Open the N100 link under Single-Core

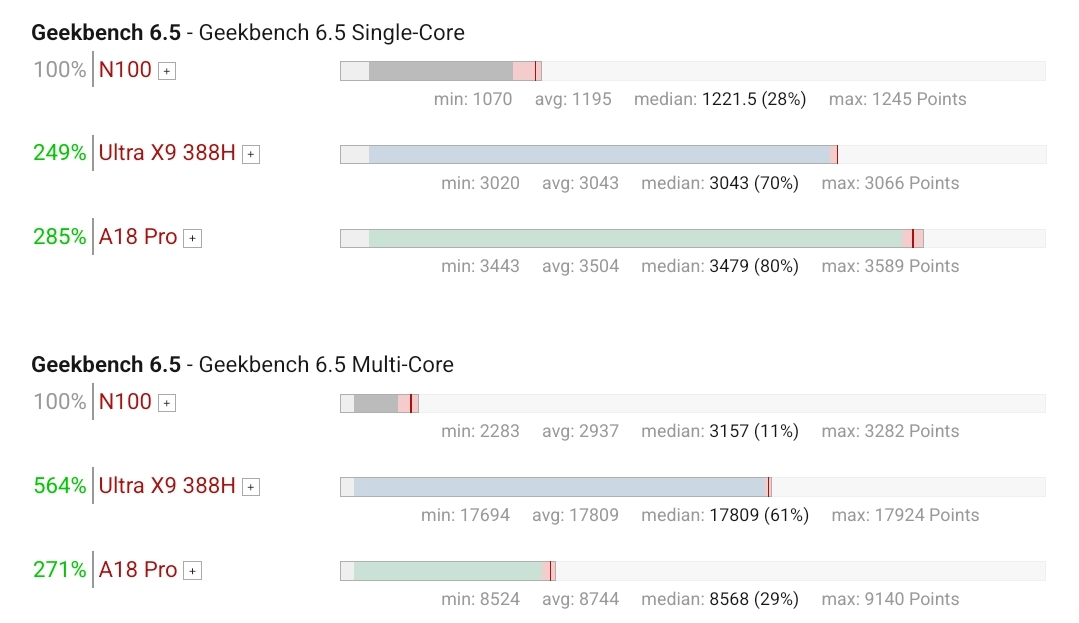pyautogui.click(x=125, y=70)
